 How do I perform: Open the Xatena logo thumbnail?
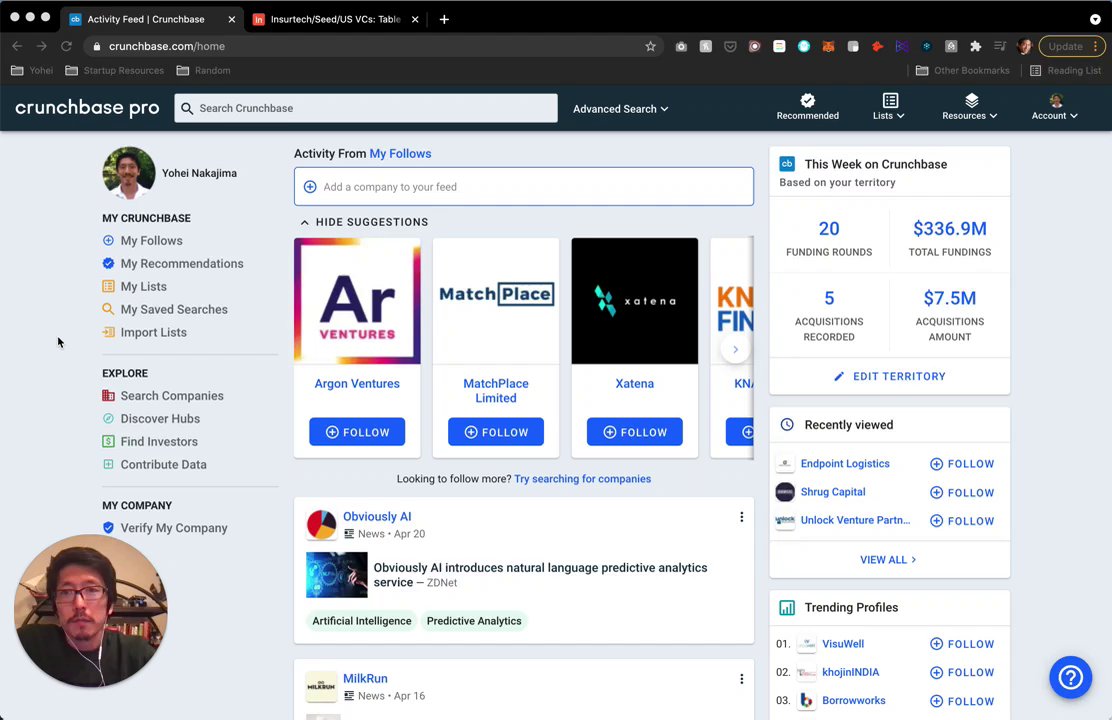(x=635, y=301)
